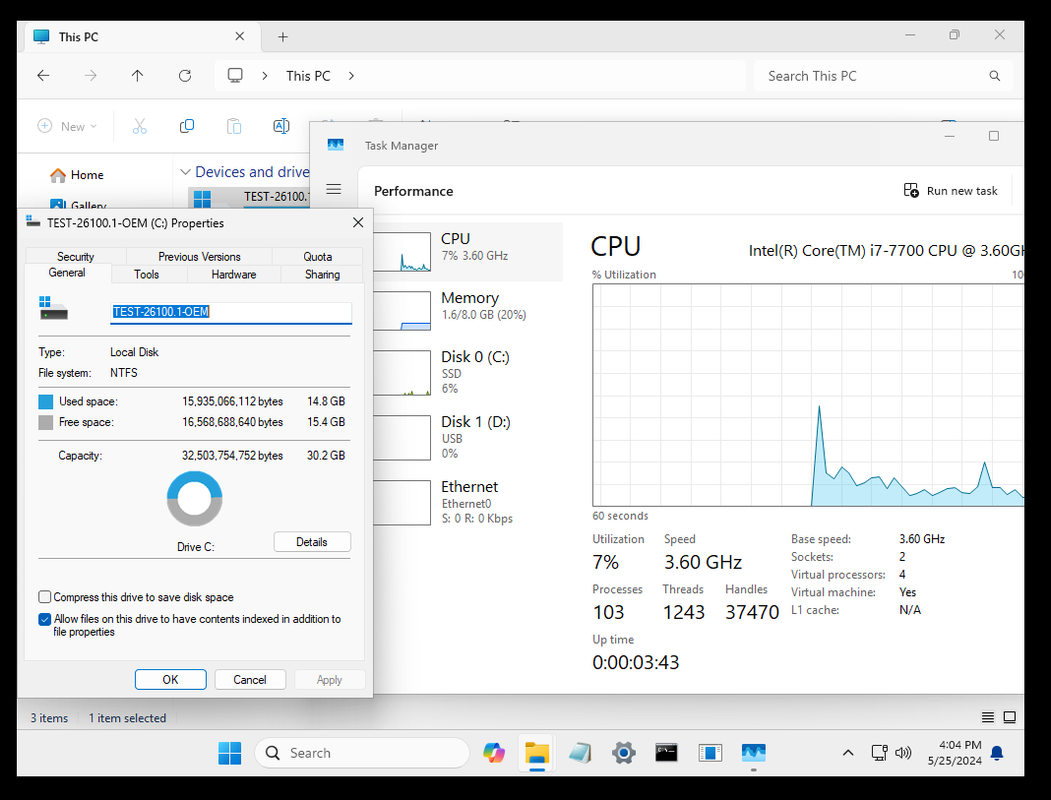Open the Windows Start menu

(230, 753)
